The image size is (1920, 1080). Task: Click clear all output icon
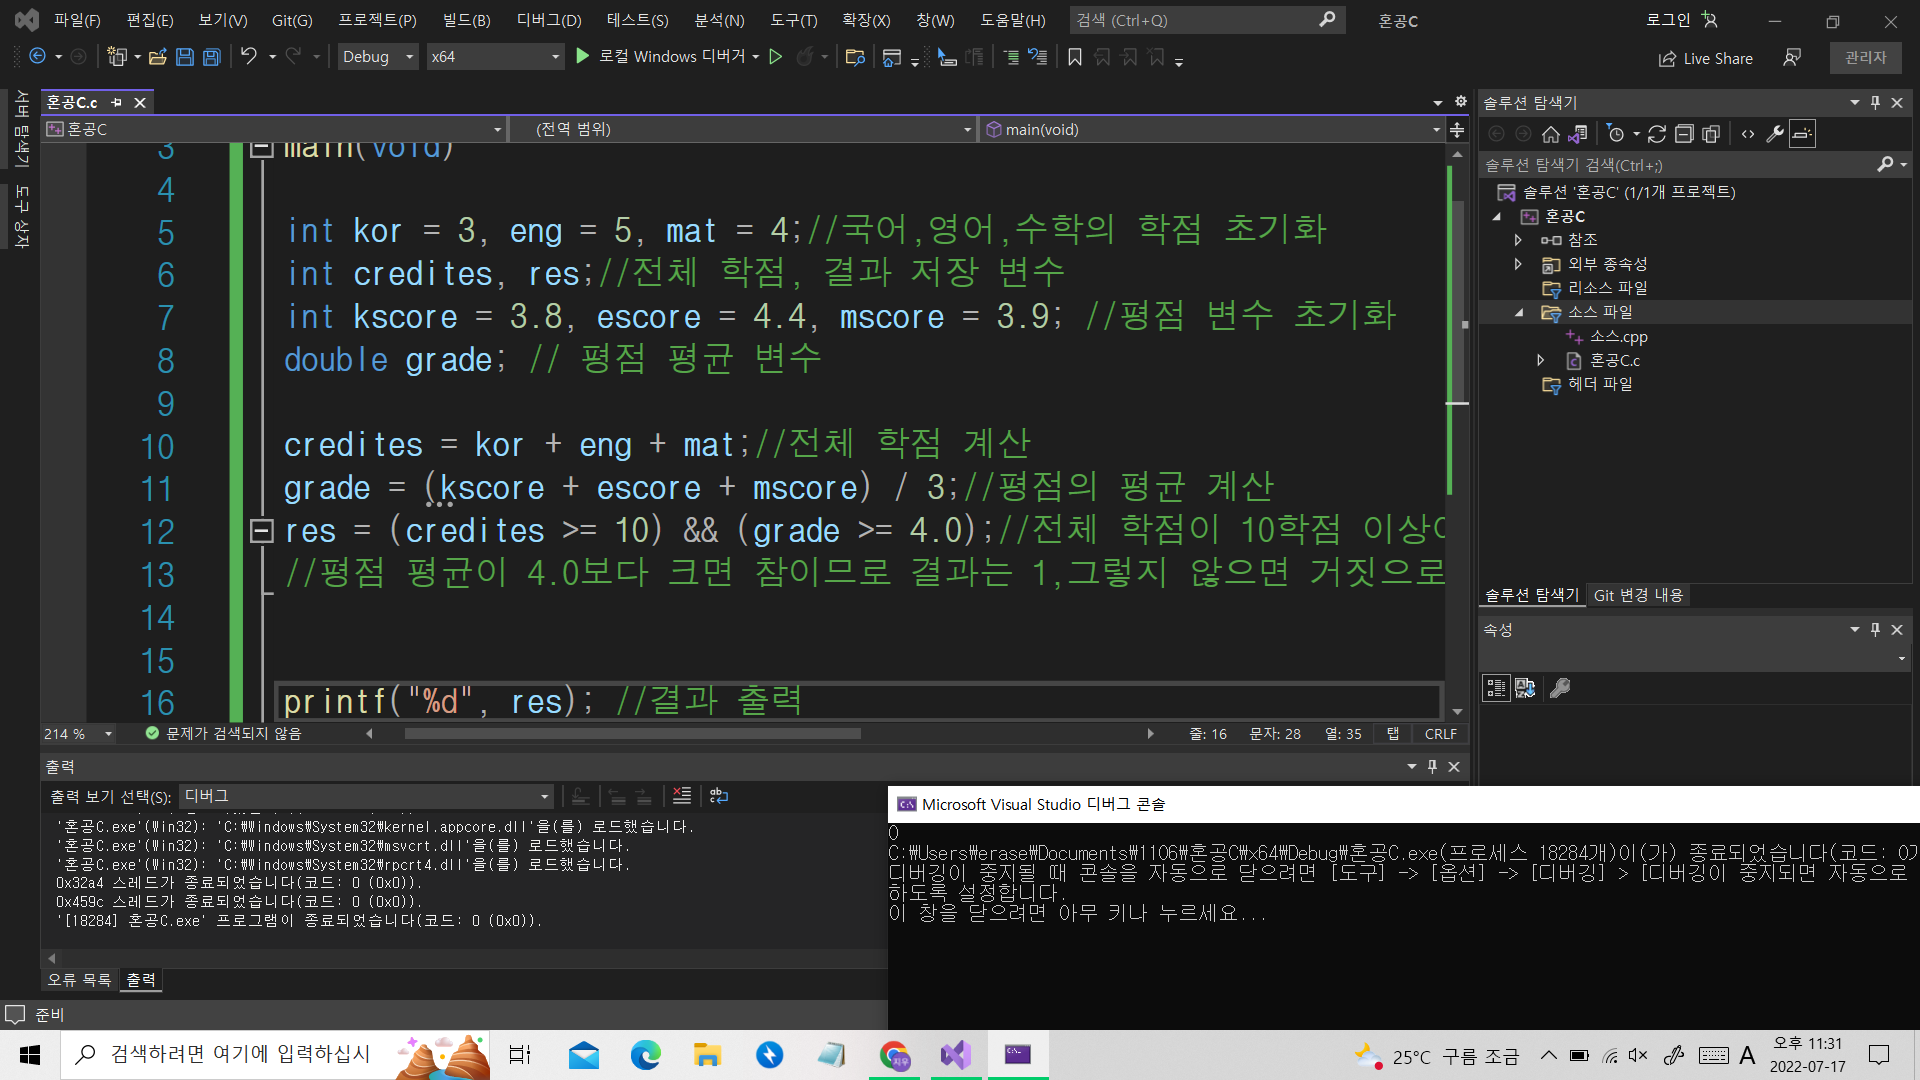tap(682, 796)
